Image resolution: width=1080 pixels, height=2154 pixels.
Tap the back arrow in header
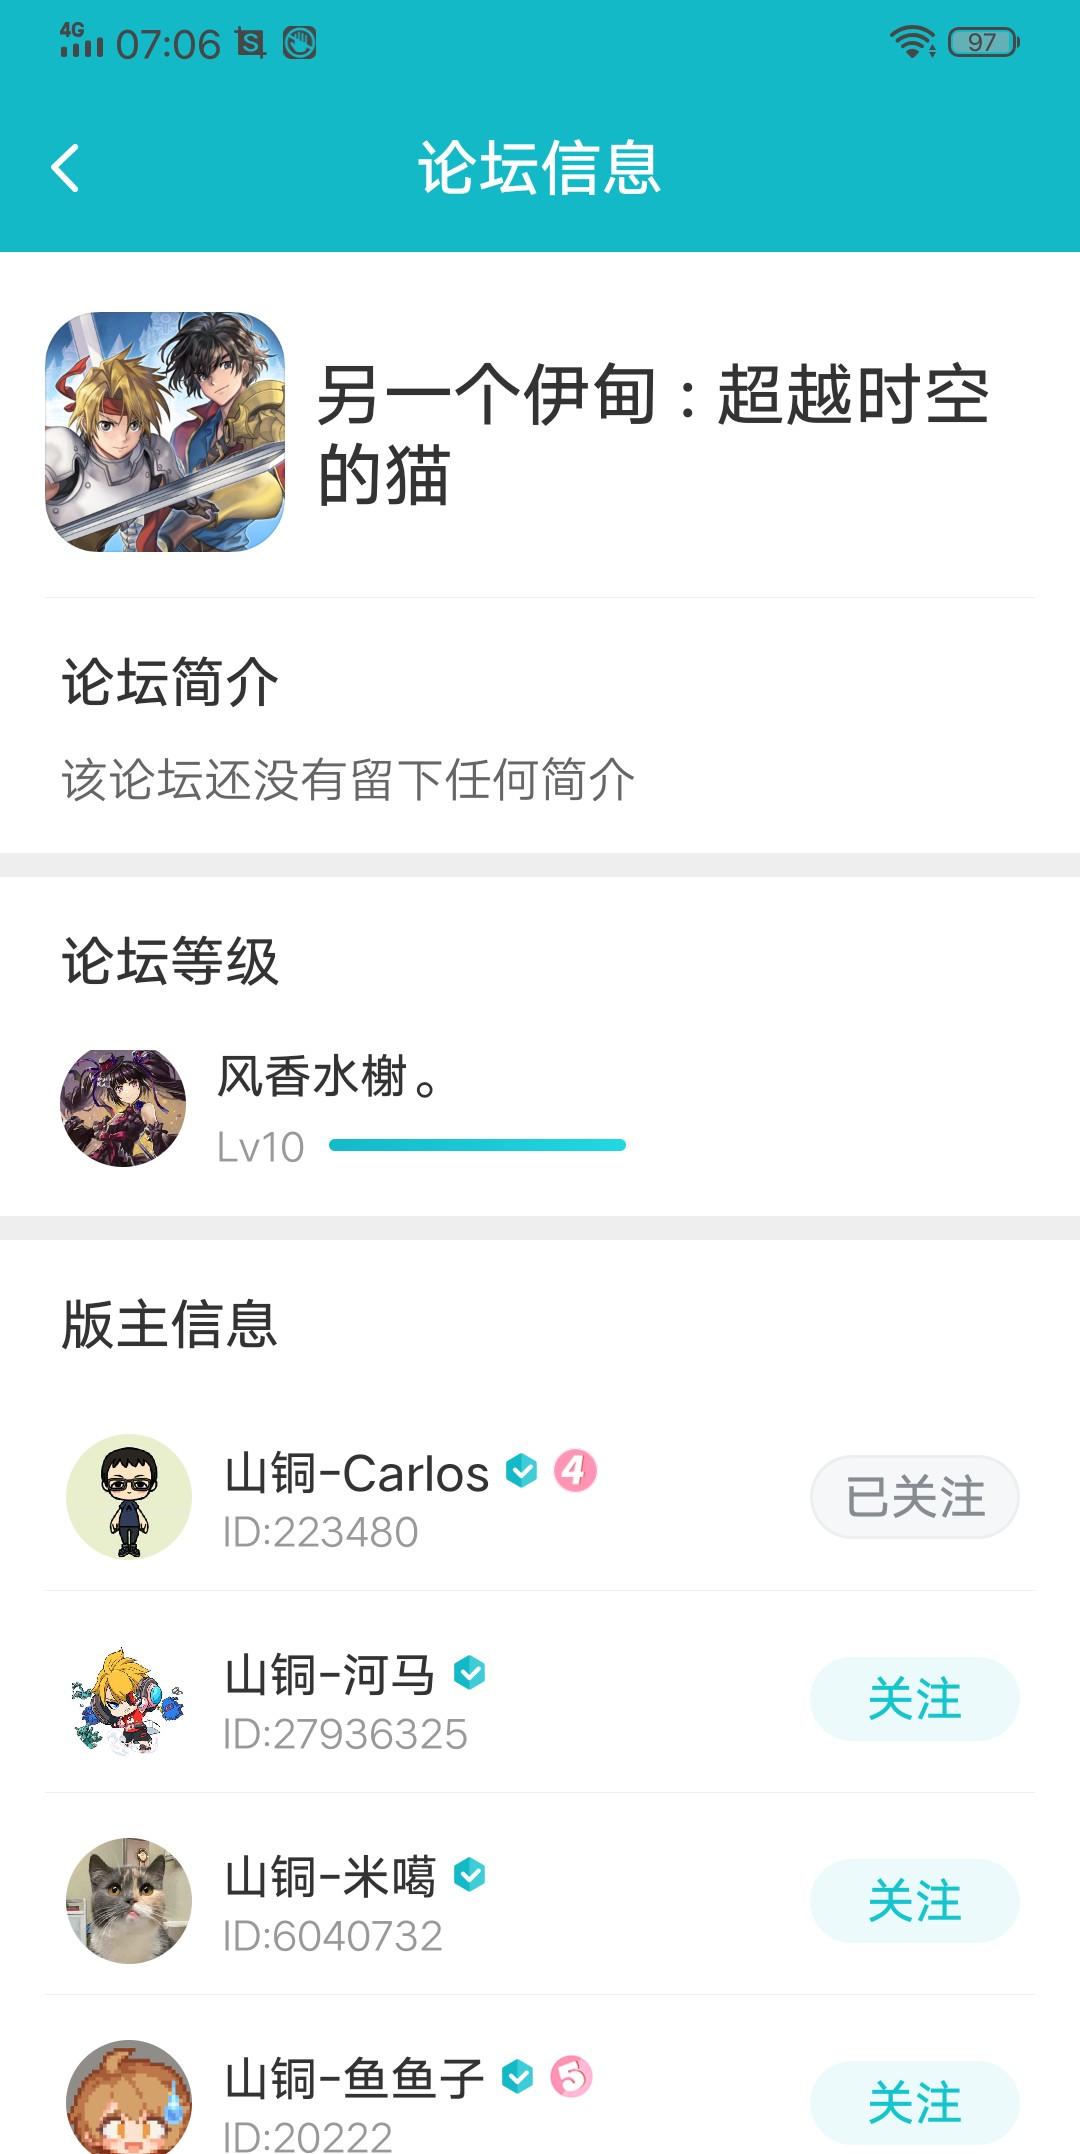pos(66,167)
